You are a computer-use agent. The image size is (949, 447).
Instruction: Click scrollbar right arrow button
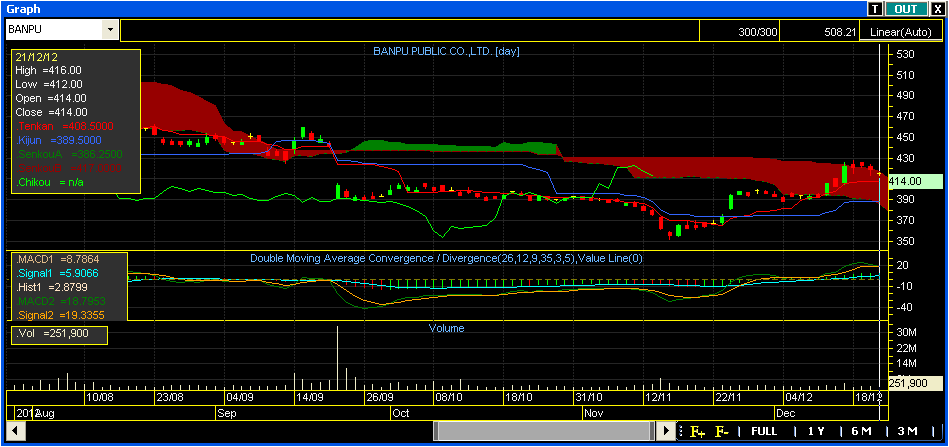(666, 431)
